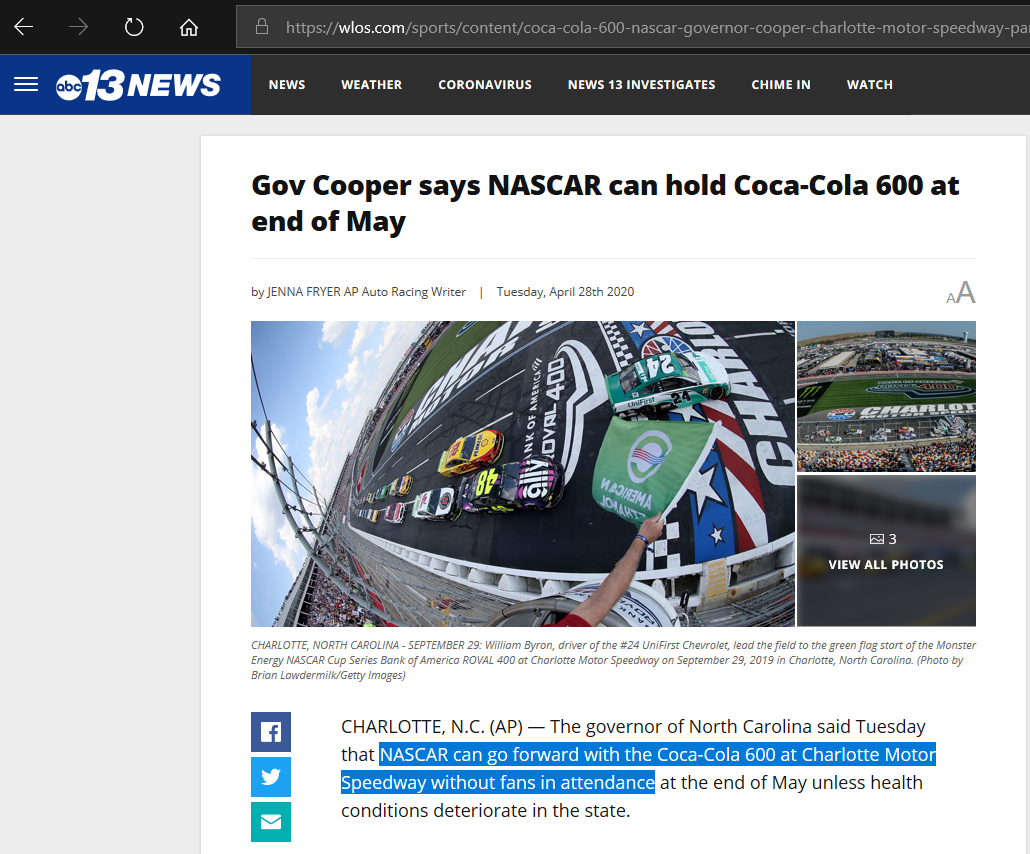Click the ABC 13 News logo
The width and height of the screenshot is (1030, 854).
pos(139,85)
